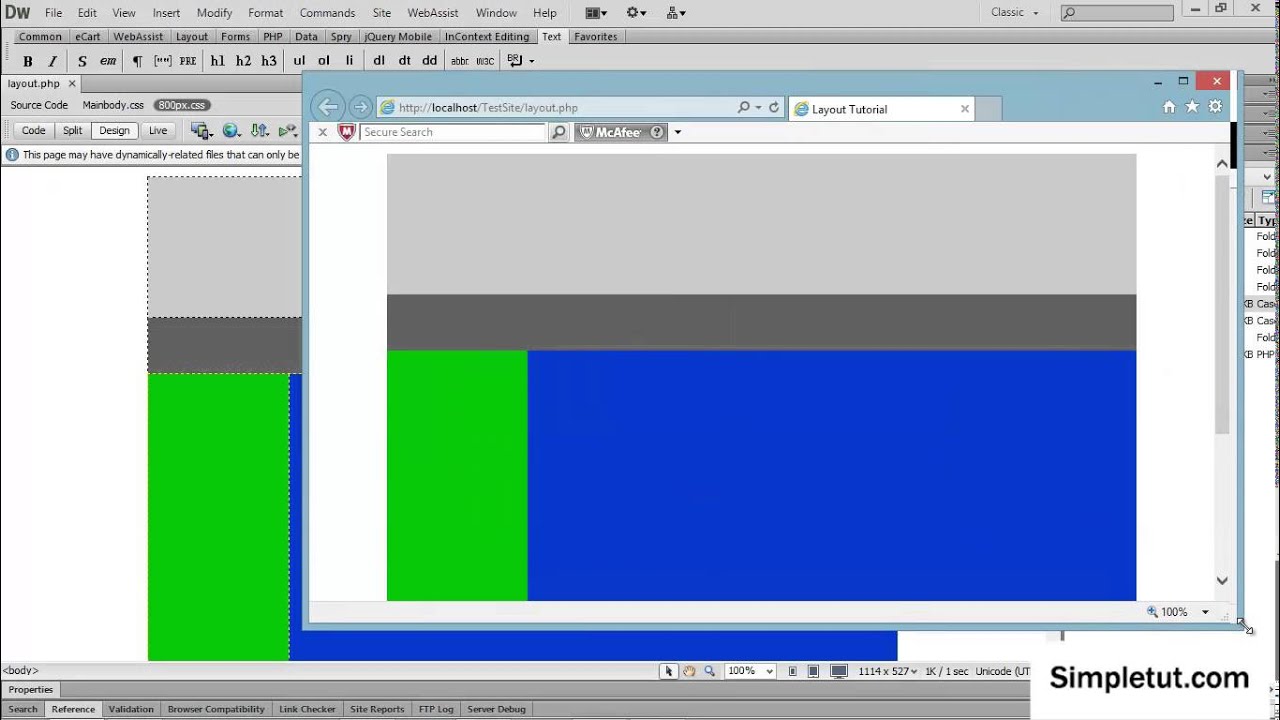The width and height of the screenshot is (1280, 720).
Task: Insert Block Quote icon
Action: [x=162, y=61]
